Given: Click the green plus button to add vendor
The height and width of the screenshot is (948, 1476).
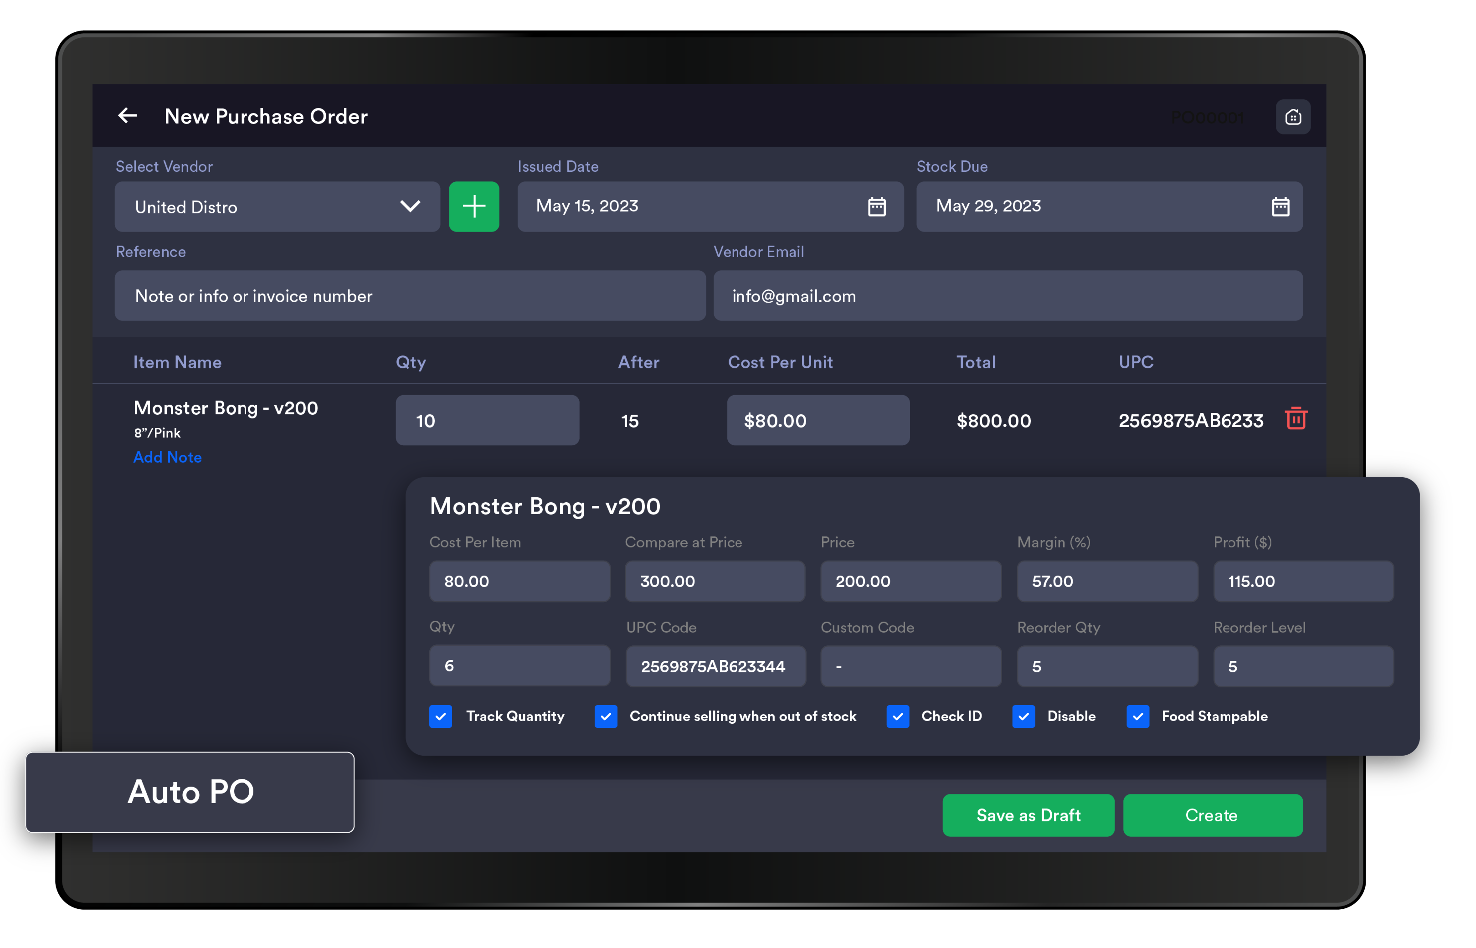Looking at the screenshot, I should tap(474, 207).
